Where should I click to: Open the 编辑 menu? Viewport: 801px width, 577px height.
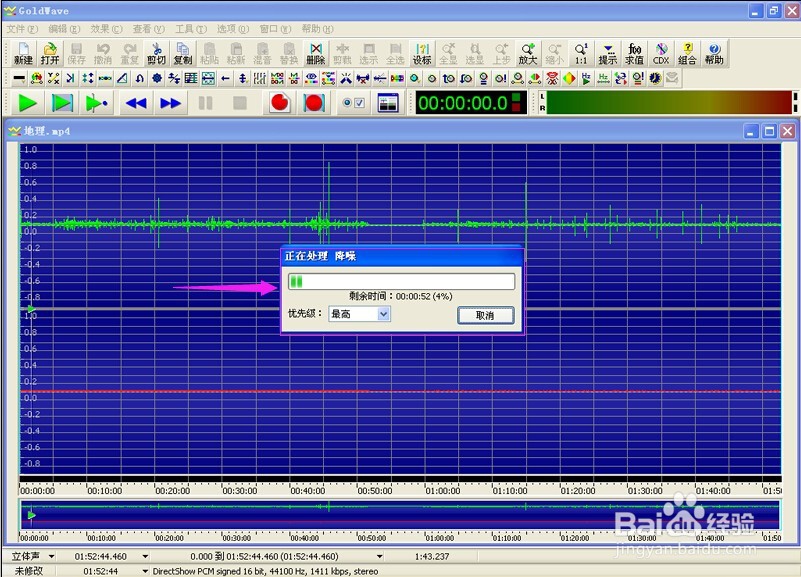(64, 29)
